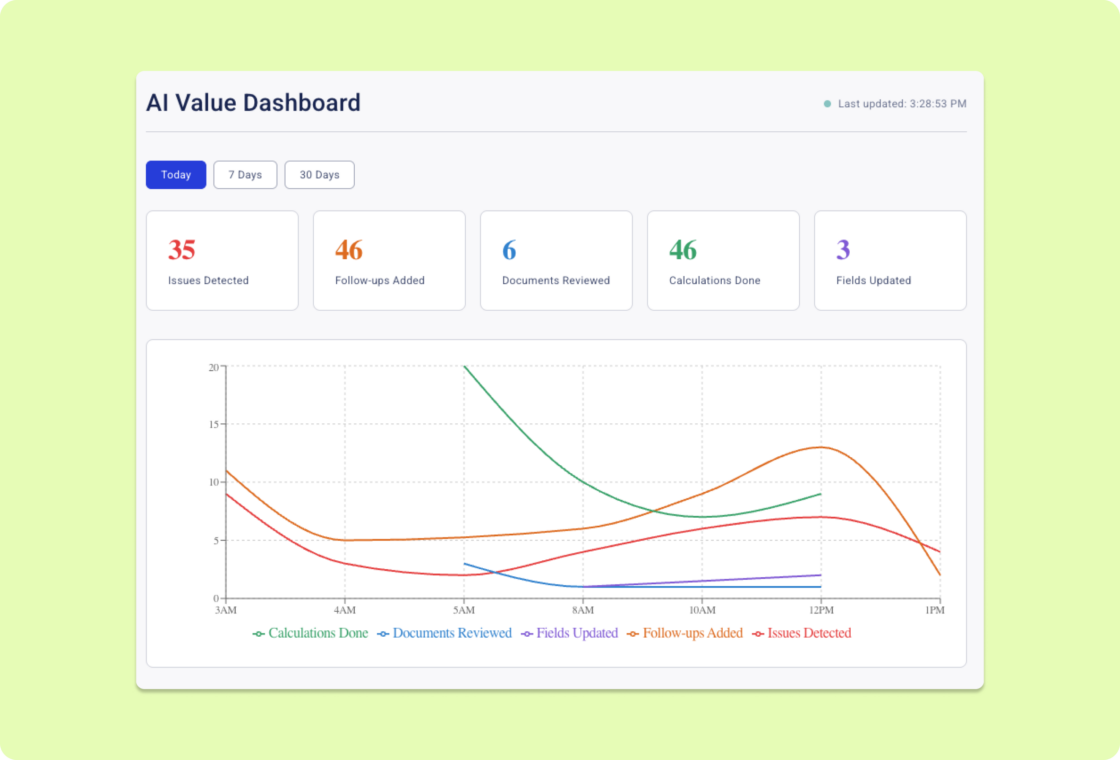Click the orange Follow-ups peak at 12PM

tap(820, 447)
